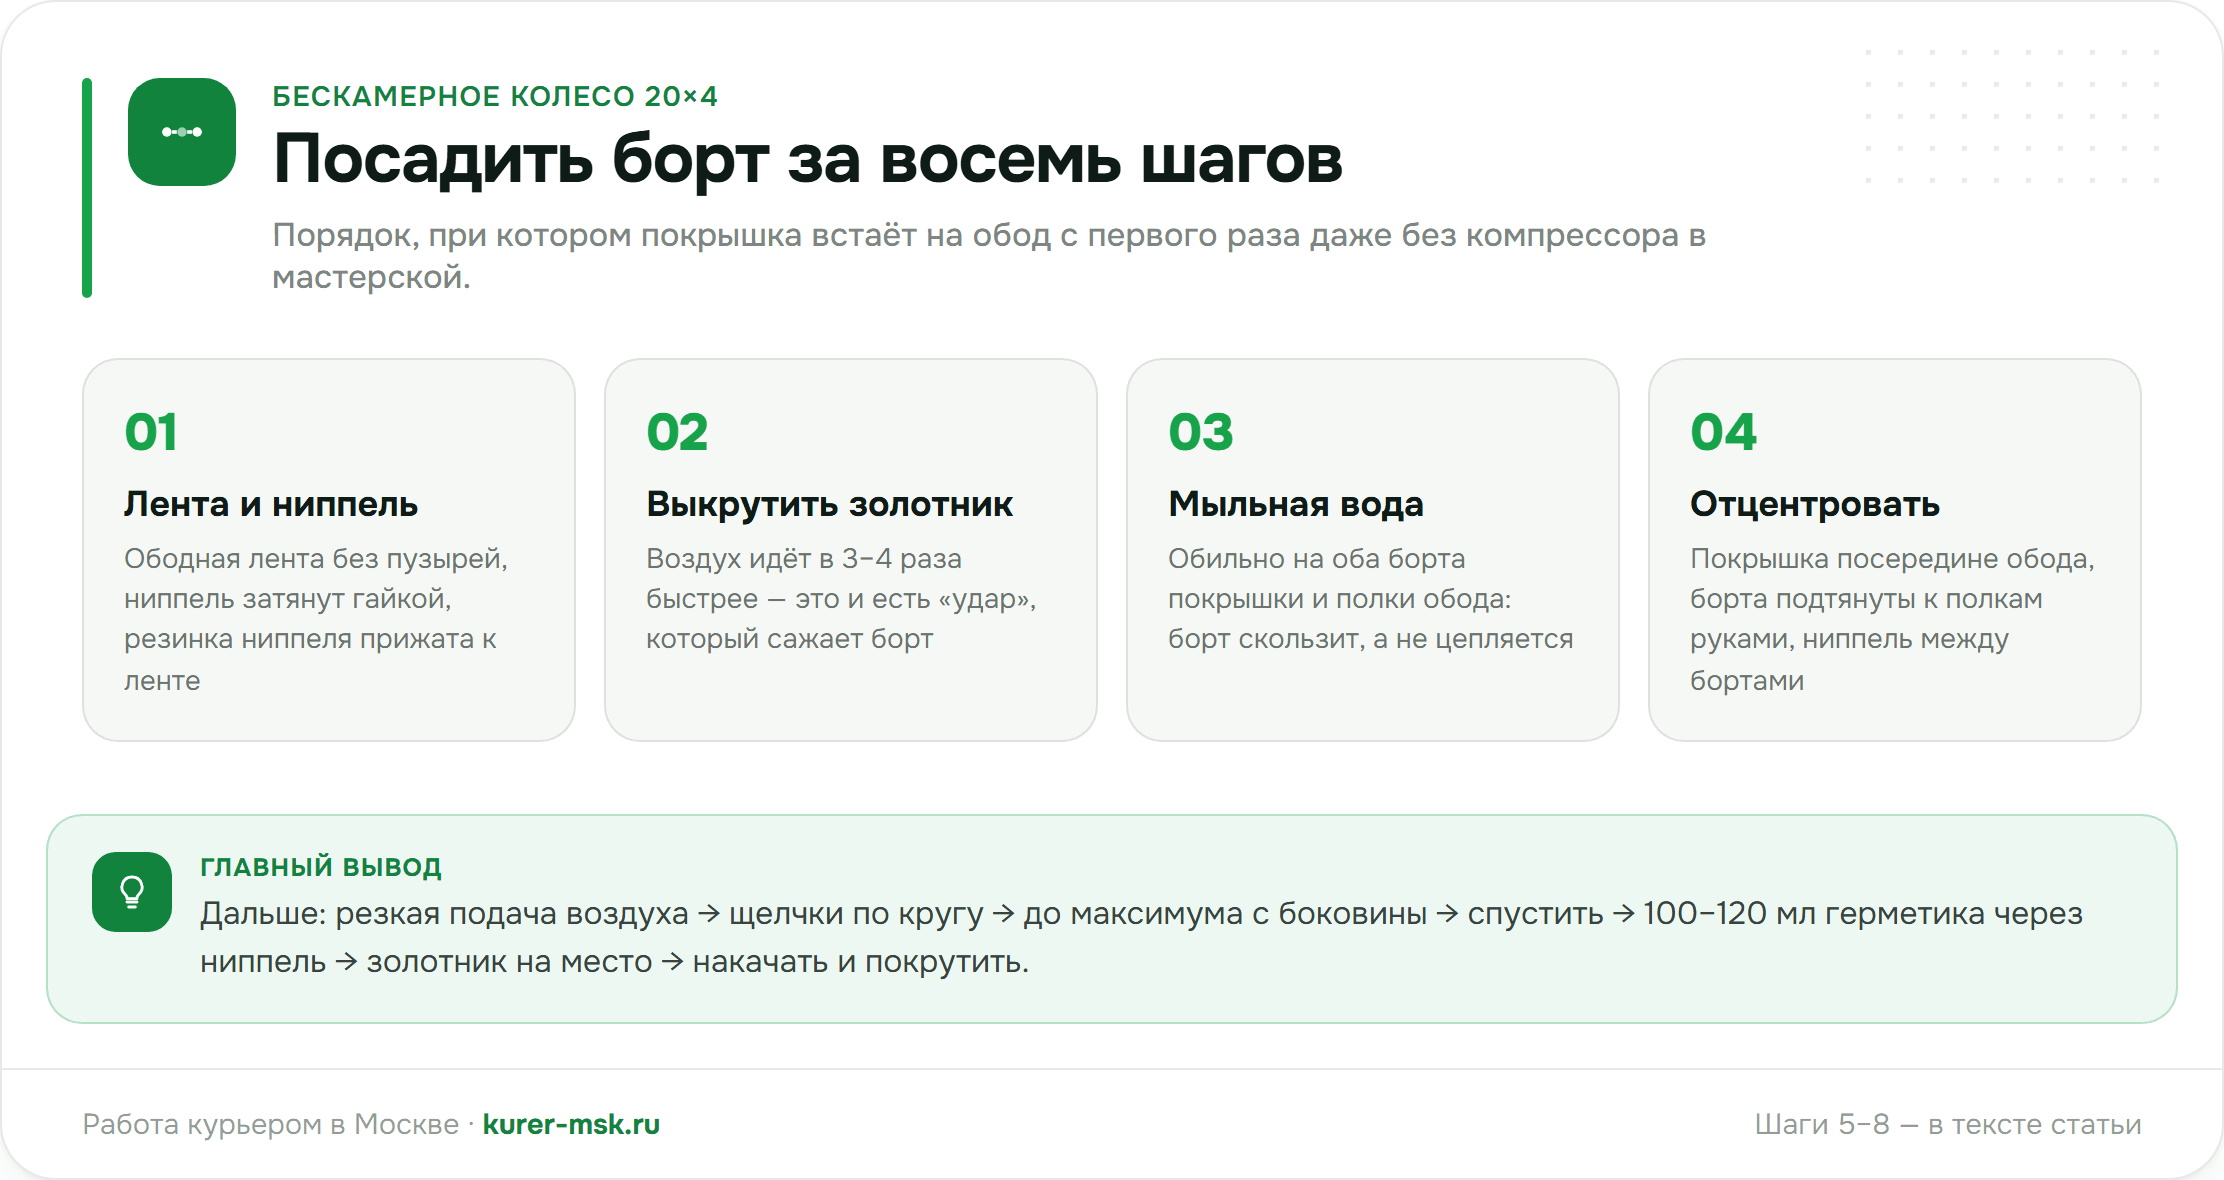This screenshot has height=1180, width=2224.
Task: Click the card title 'Мыльная вода'
Action: click(x=1296, y=504)
